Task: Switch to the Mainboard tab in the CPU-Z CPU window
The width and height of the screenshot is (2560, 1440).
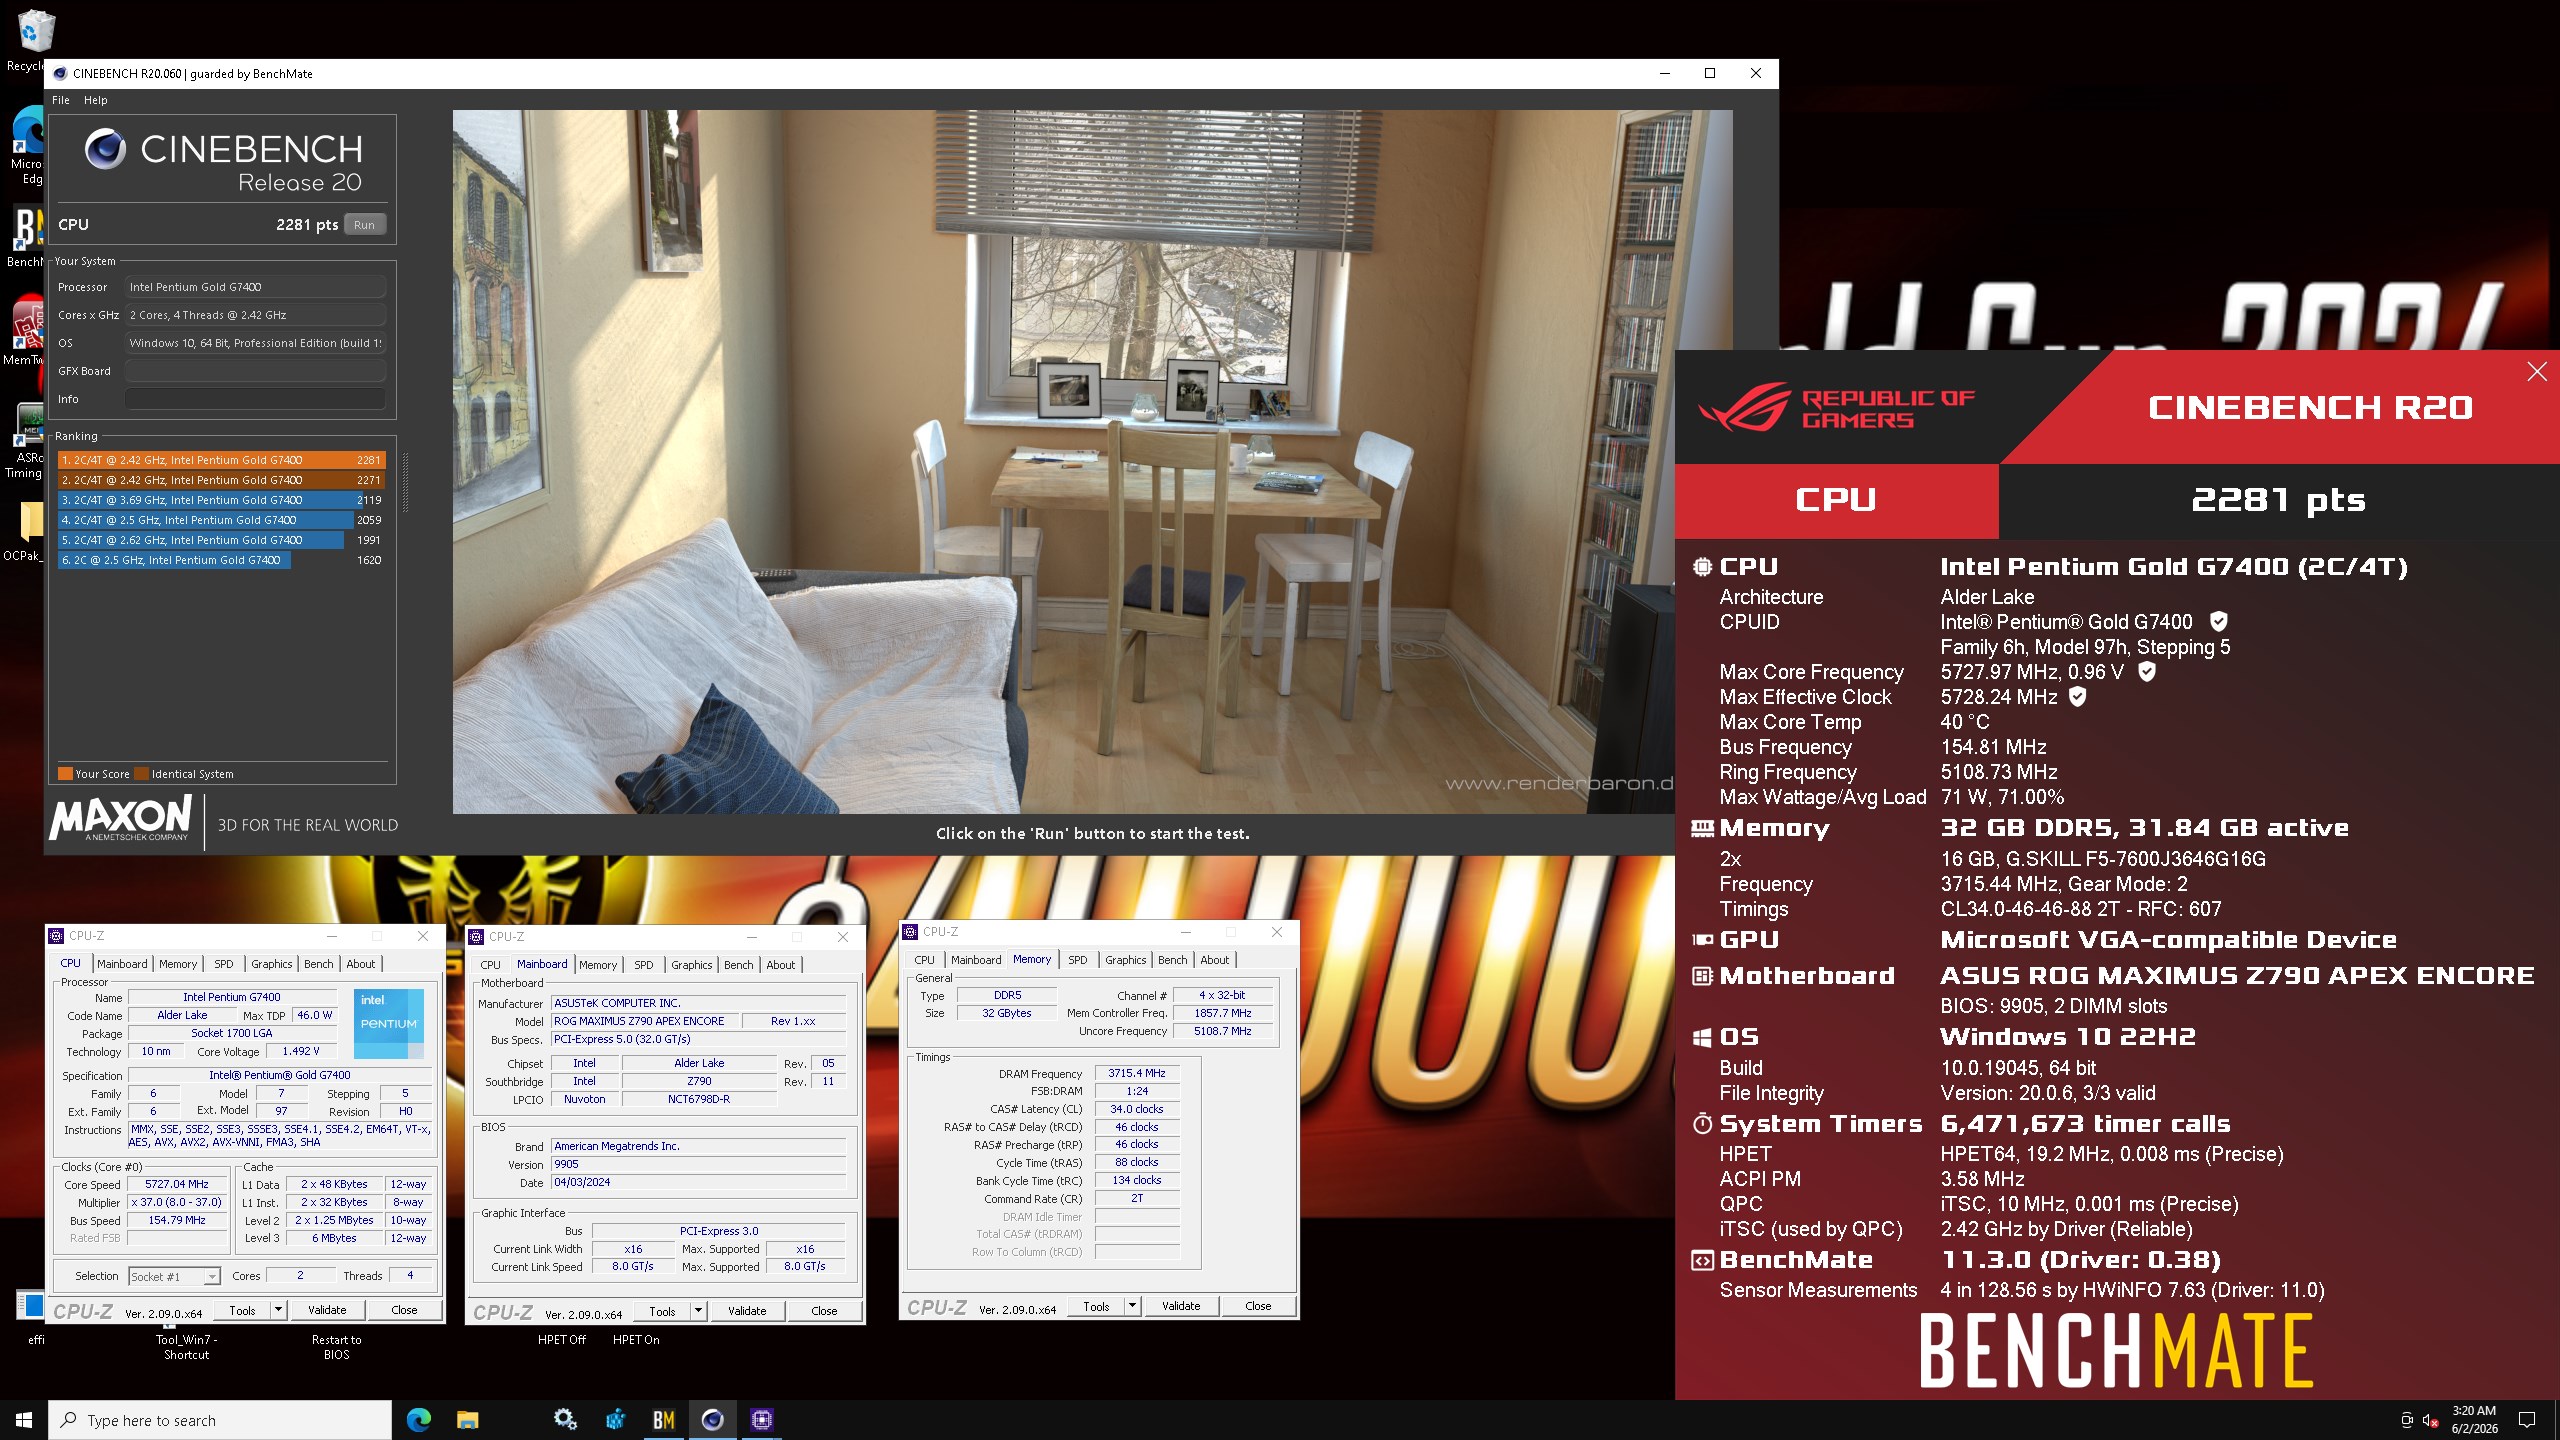Action: (x=122, y=964)
